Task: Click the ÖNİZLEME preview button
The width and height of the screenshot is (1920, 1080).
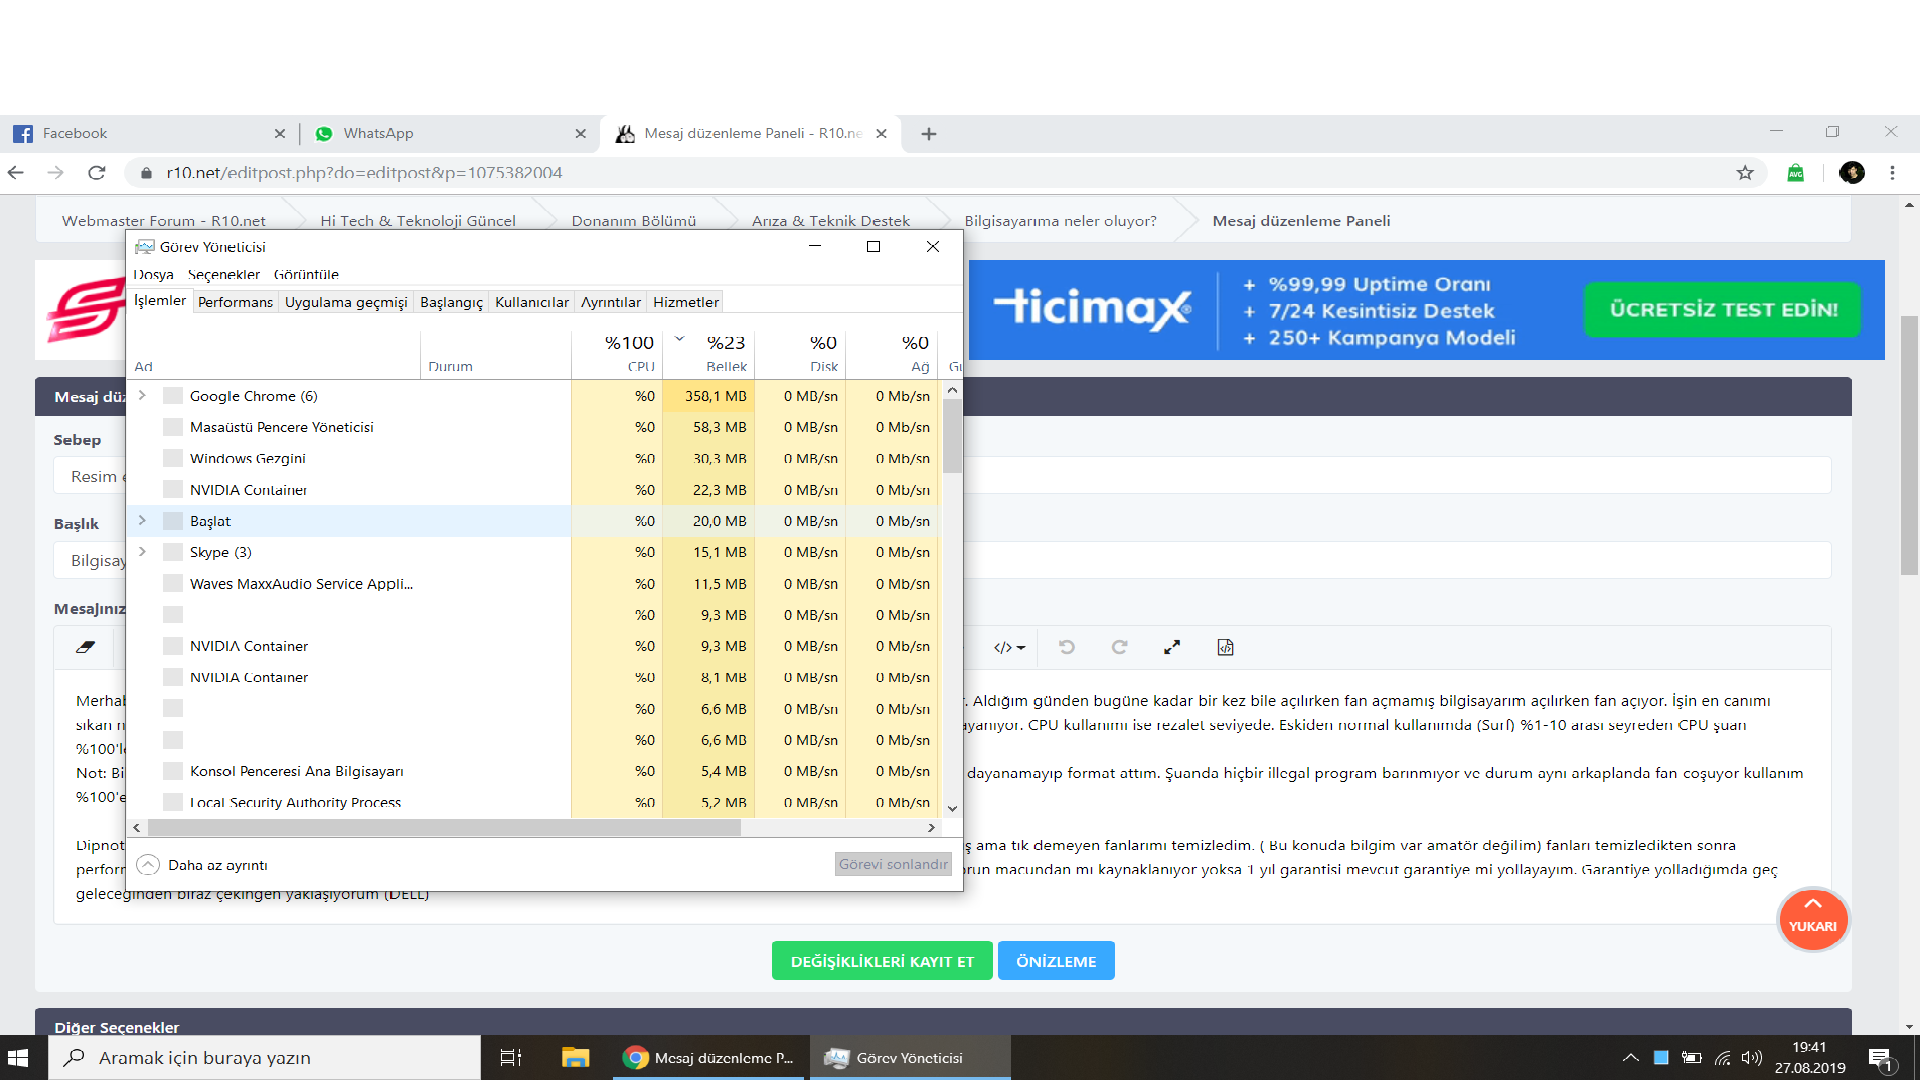Action: (x=1056, y=961)
